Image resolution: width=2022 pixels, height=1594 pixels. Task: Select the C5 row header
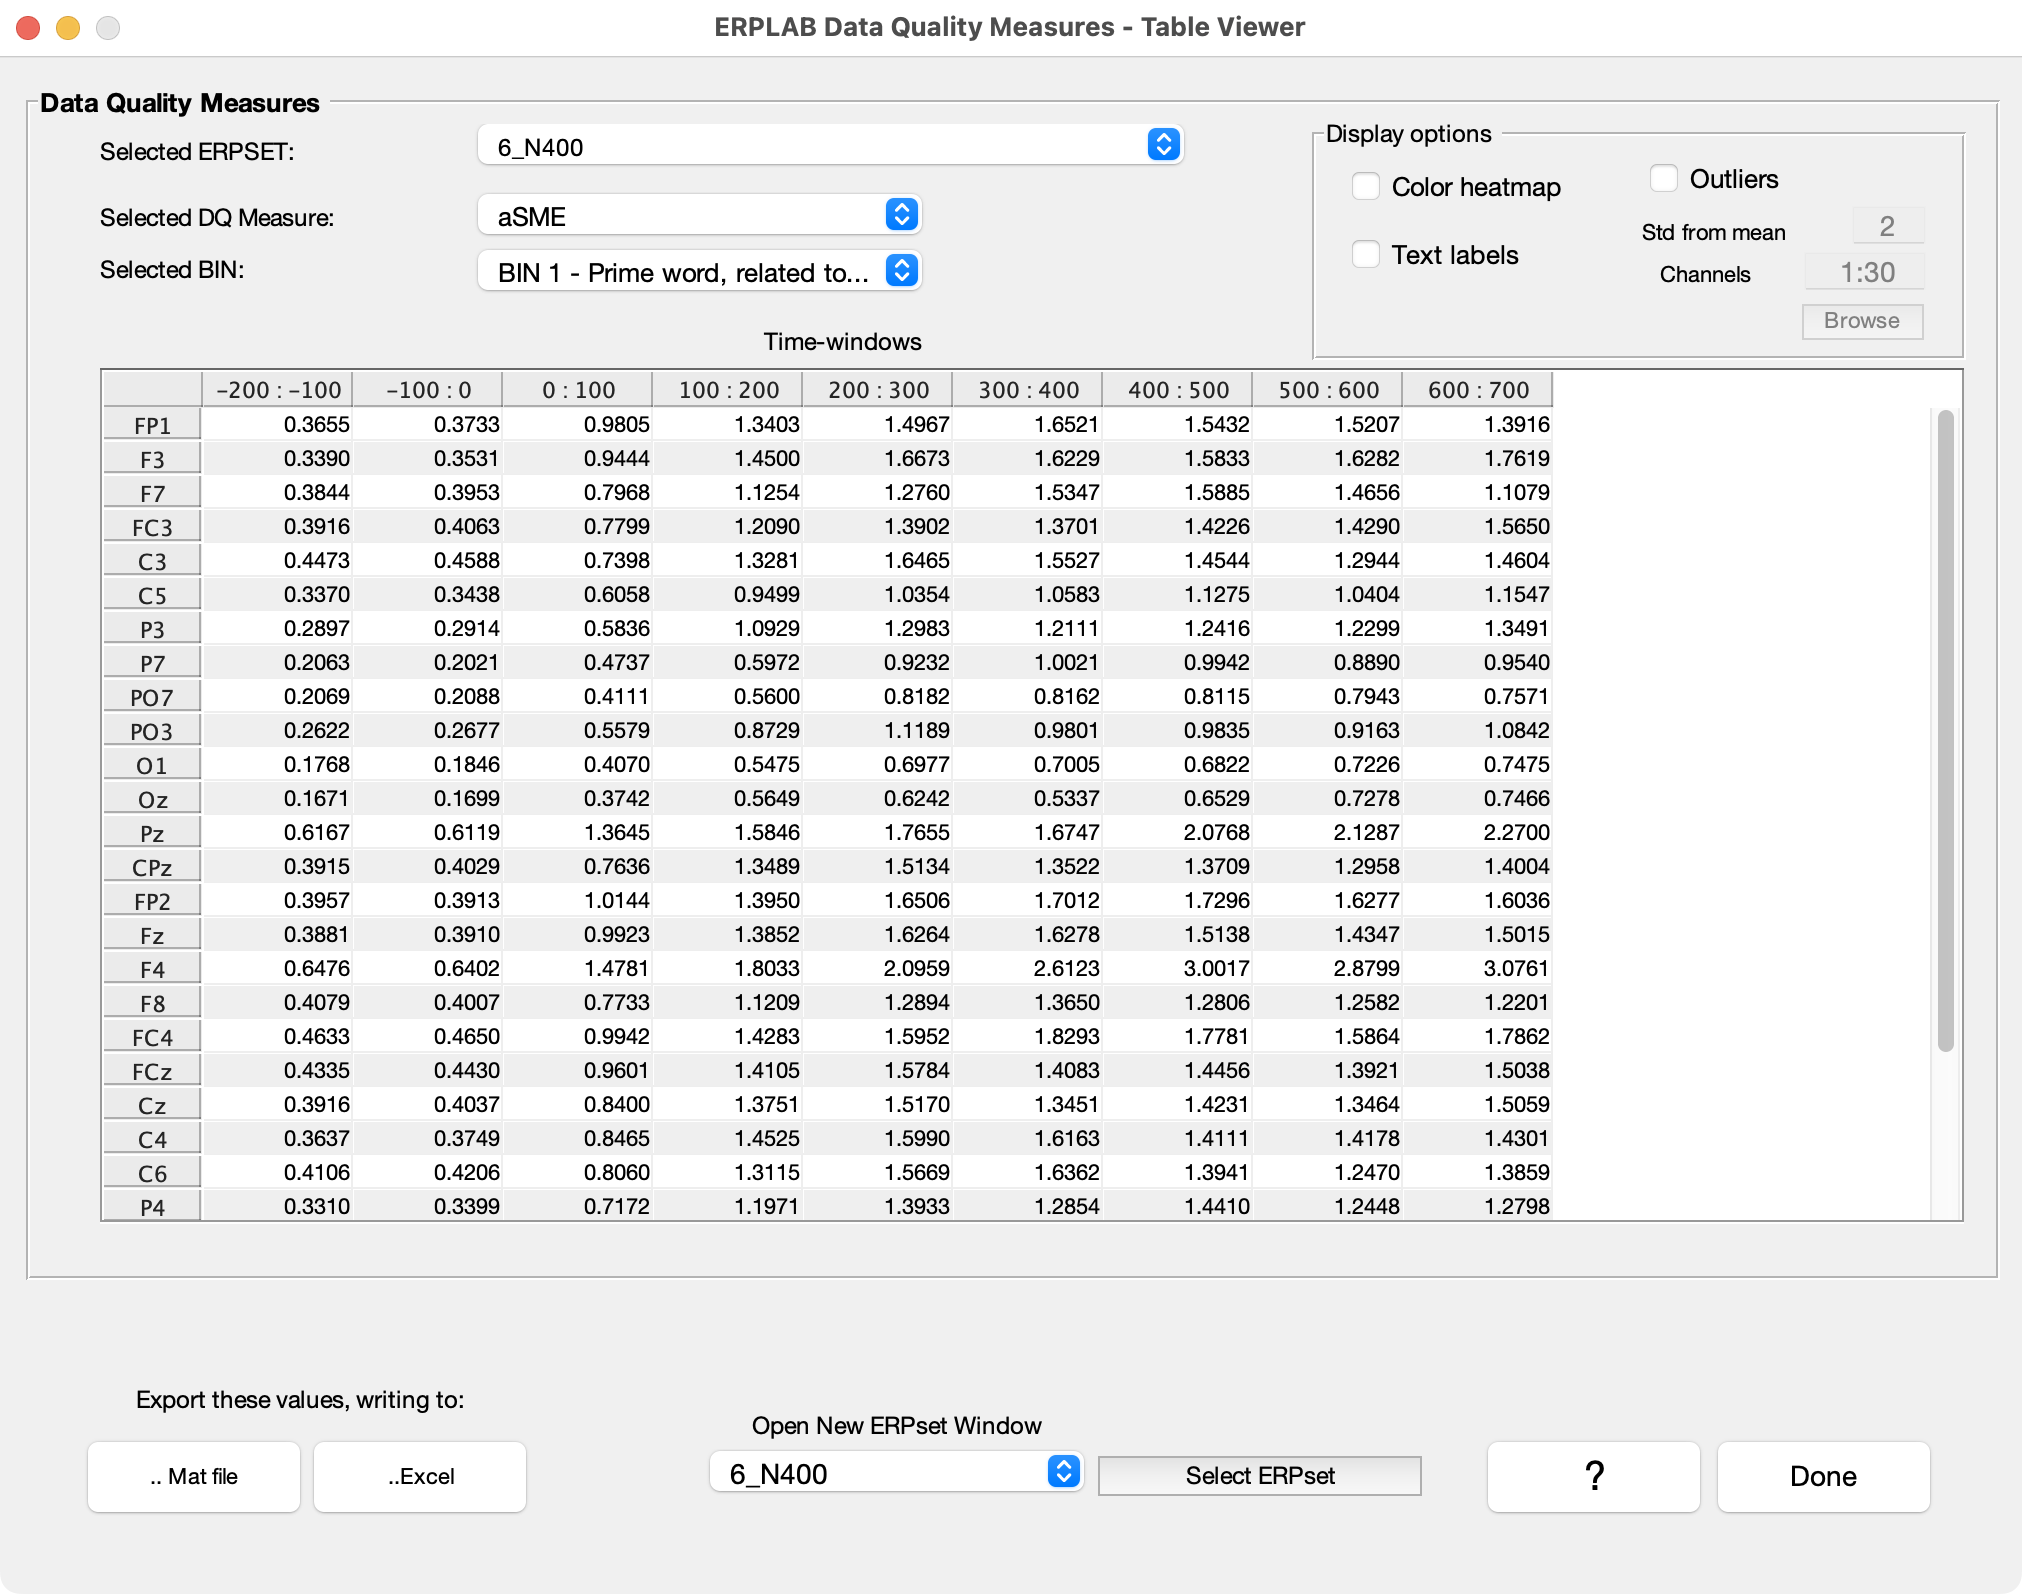click(152, 595)
